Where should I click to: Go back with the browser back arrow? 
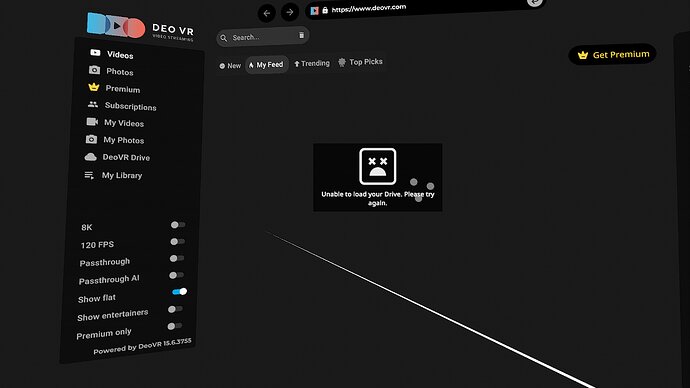267,13
